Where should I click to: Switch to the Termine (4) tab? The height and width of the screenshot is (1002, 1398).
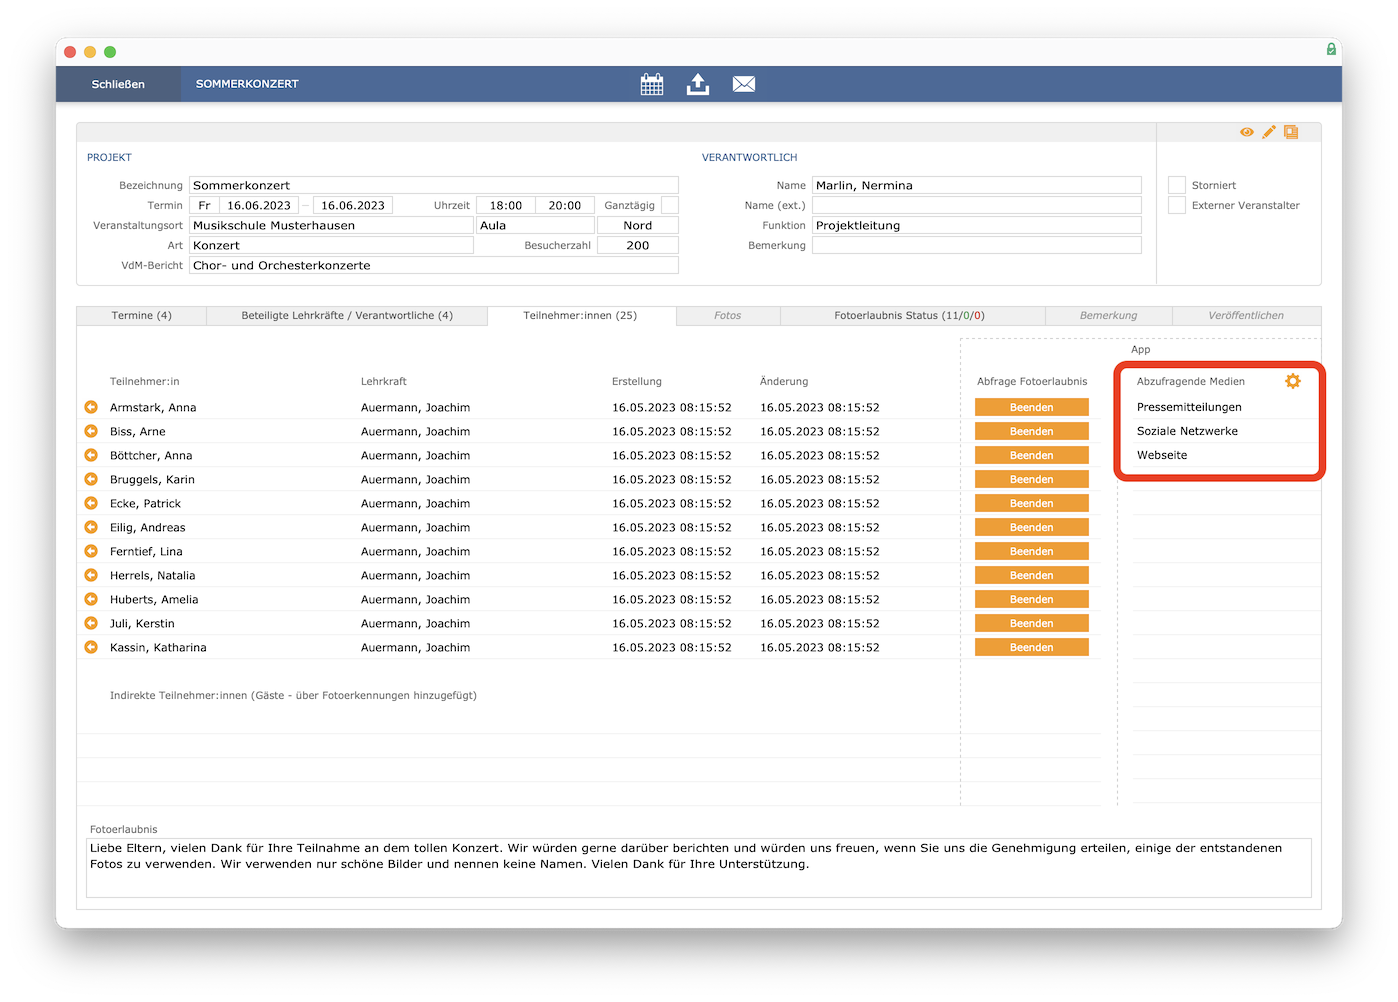(141, 316)
